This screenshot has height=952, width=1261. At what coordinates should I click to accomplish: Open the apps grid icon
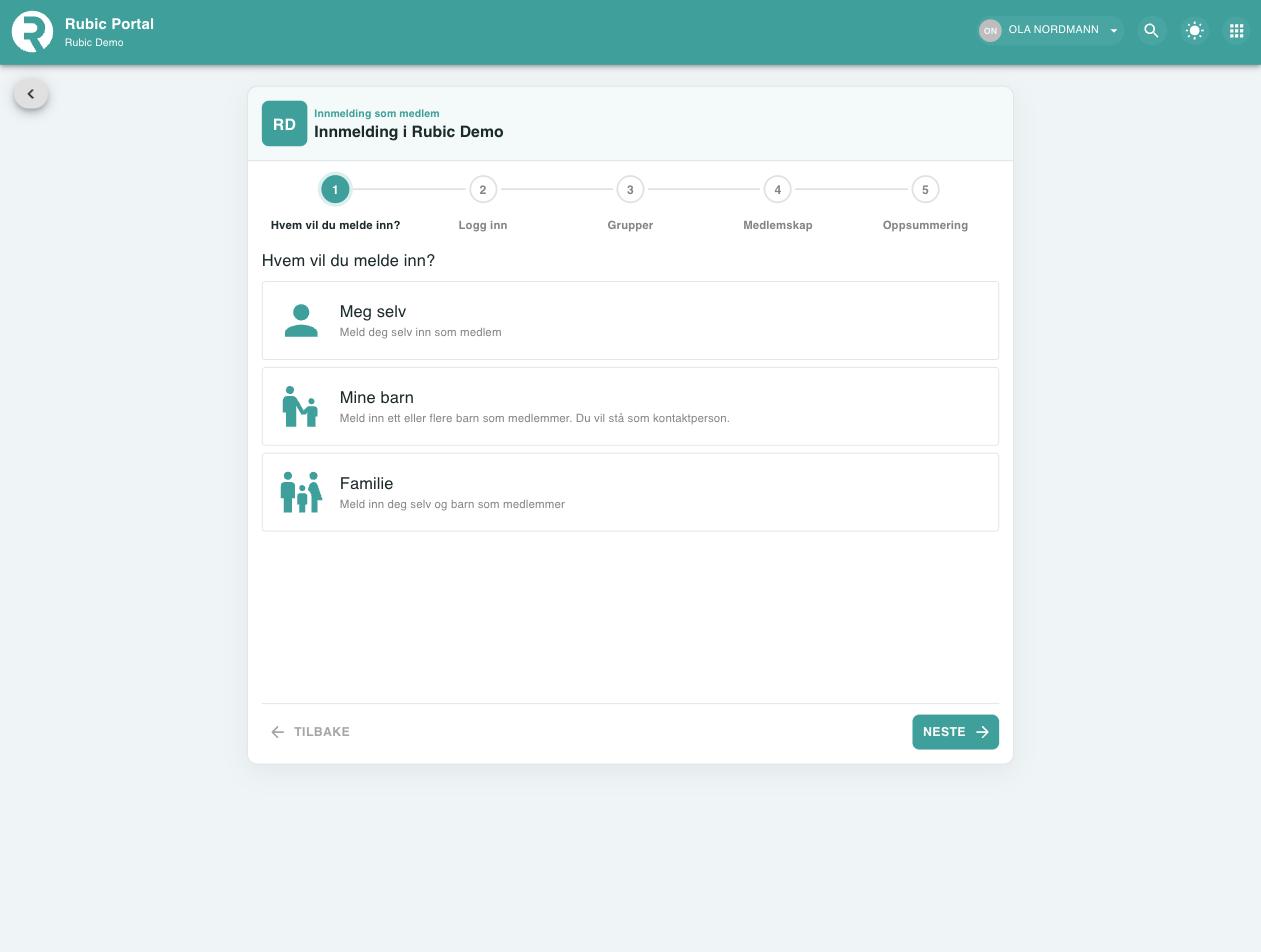1236,31
